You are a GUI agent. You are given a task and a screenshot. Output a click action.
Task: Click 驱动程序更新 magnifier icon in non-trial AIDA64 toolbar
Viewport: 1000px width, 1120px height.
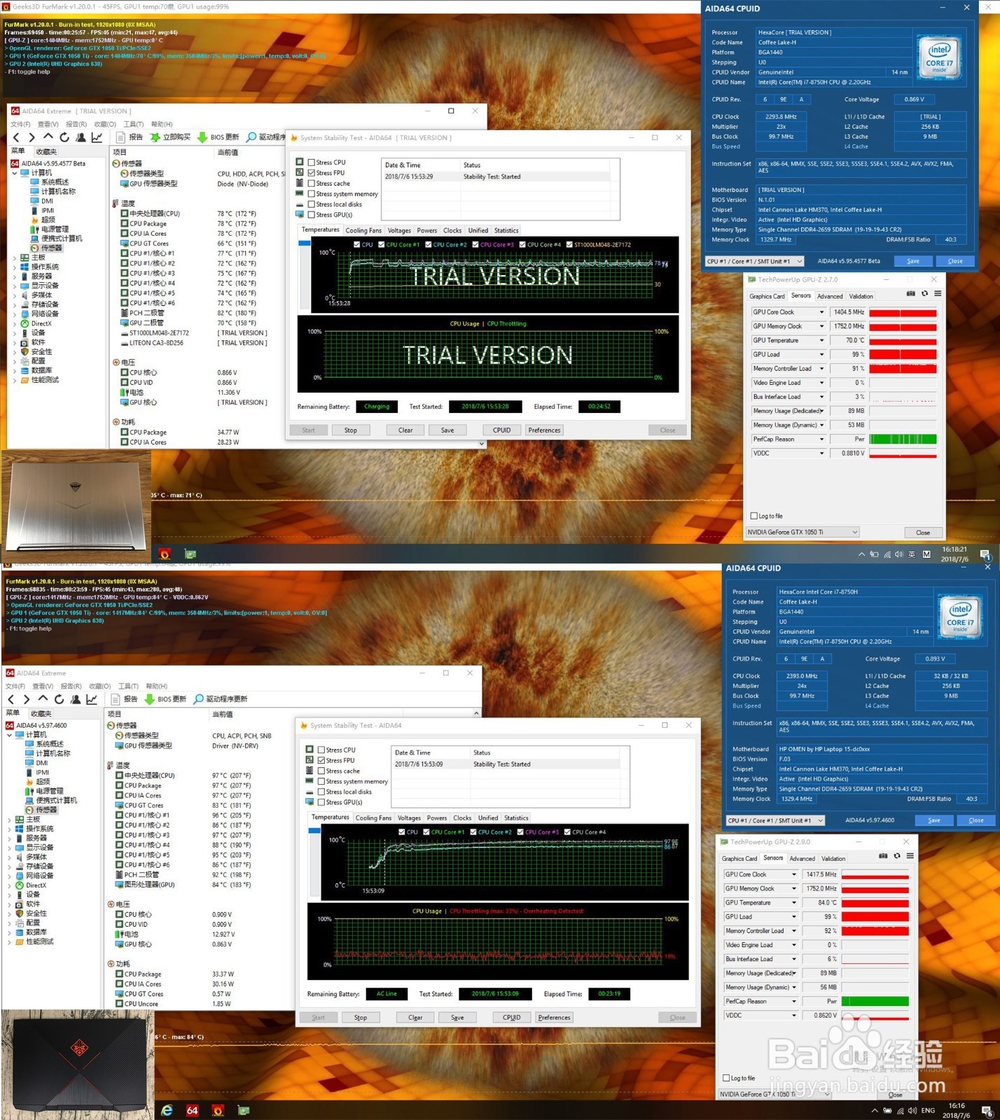tap(199, 699)
